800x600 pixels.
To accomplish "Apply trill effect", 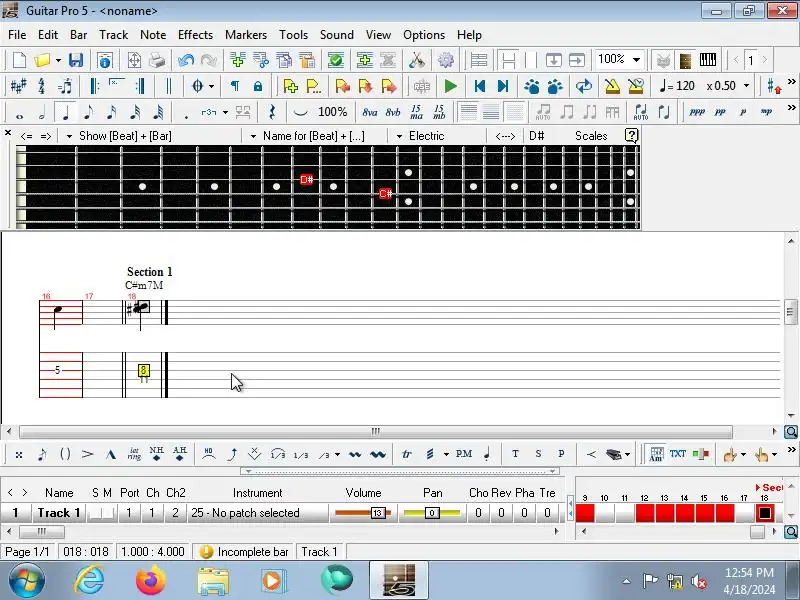I will (407, 454).
